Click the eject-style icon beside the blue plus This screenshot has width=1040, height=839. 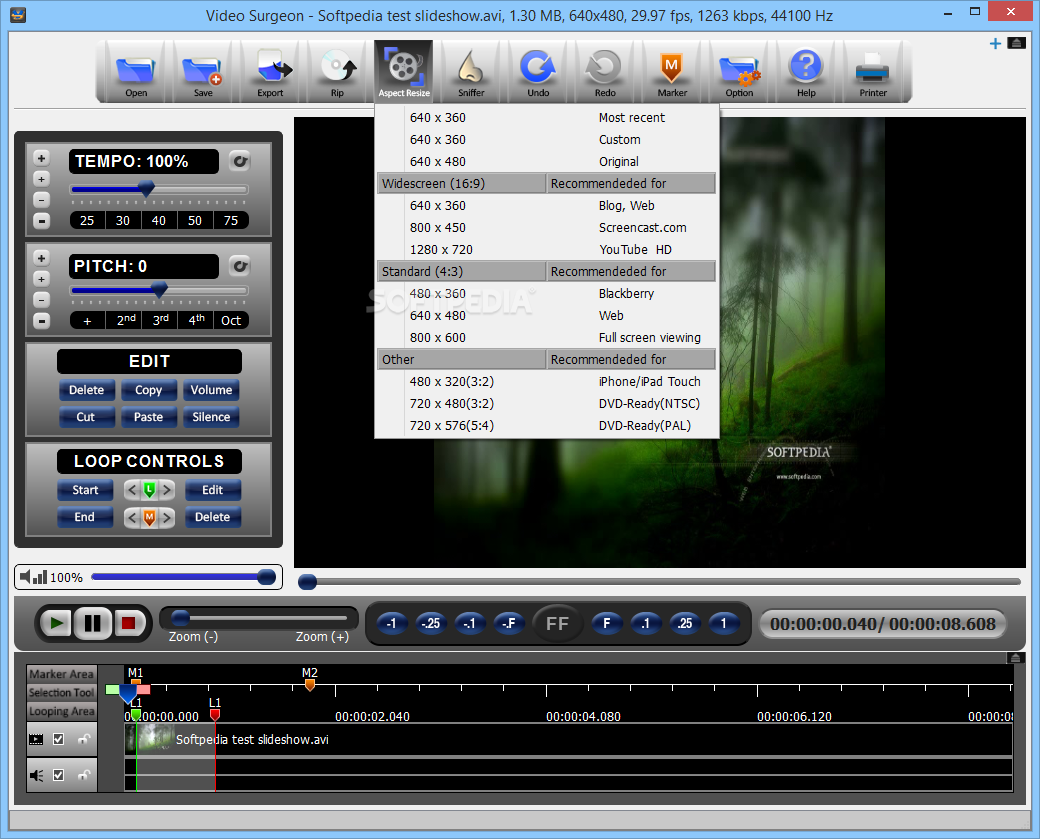1016,43
